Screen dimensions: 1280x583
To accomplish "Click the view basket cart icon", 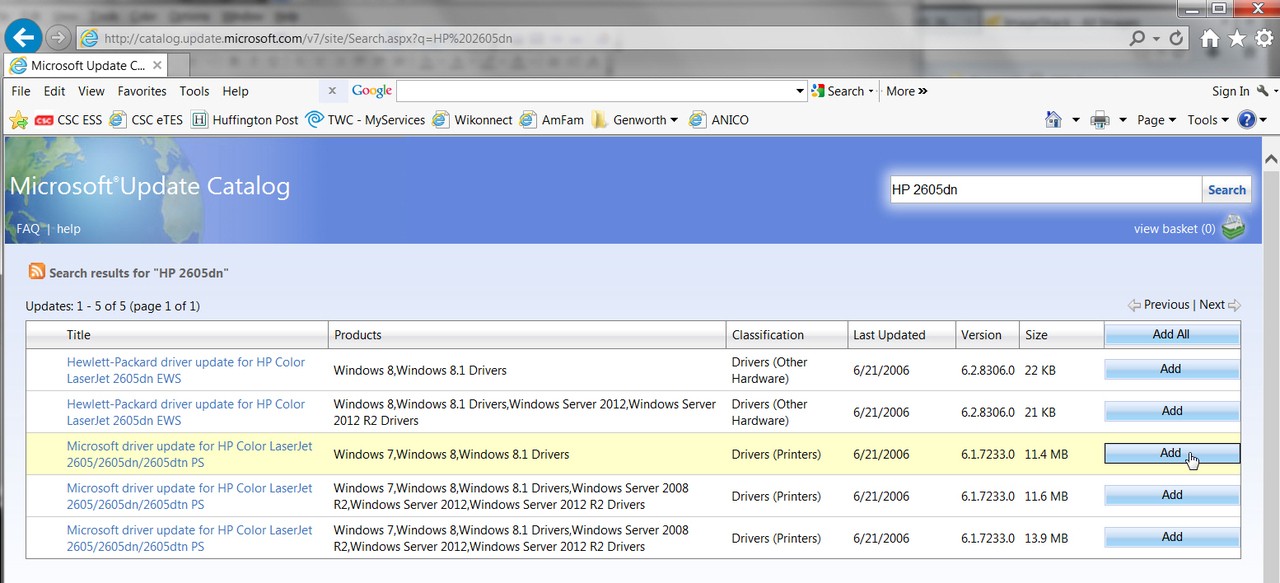I will tap(1234, 228).
